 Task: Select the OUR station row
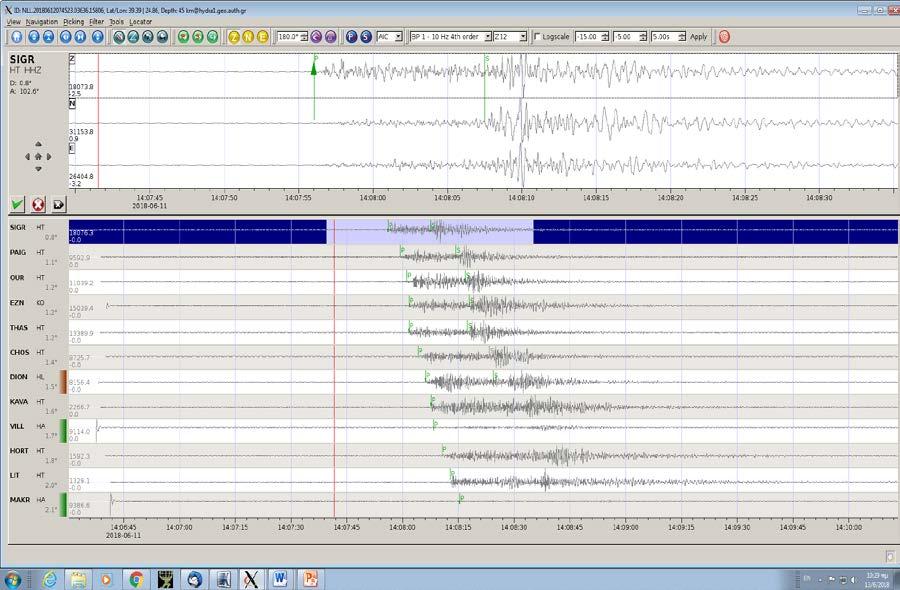pyautogui.click(x=453, y=282)
